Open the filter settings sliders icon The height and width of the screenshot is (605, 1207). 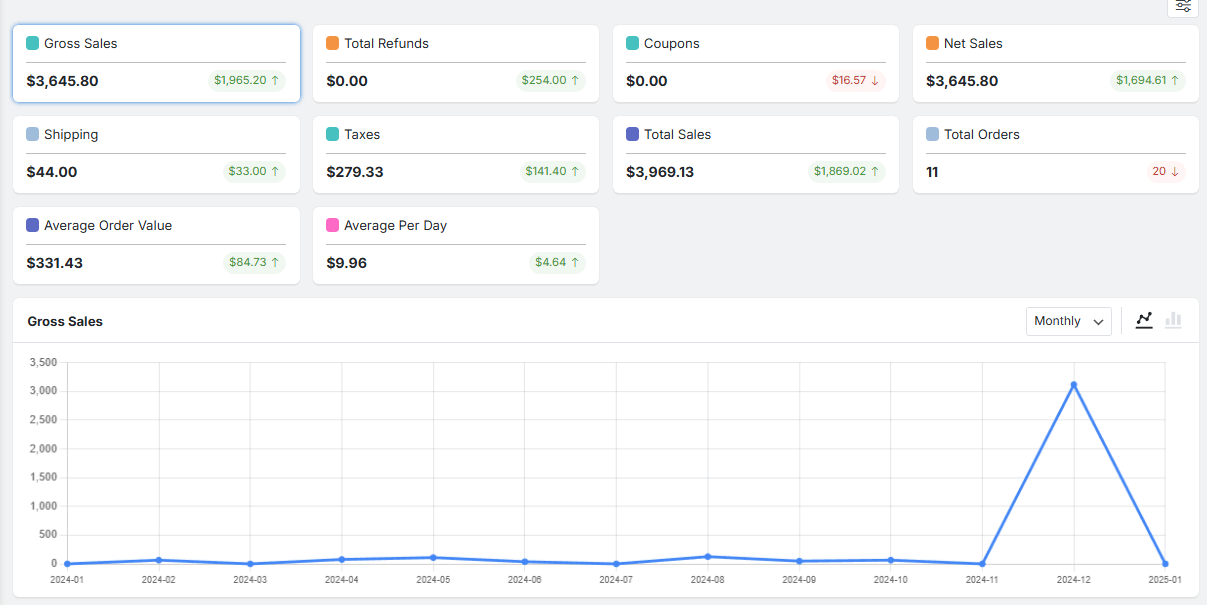click(1183, 6)
